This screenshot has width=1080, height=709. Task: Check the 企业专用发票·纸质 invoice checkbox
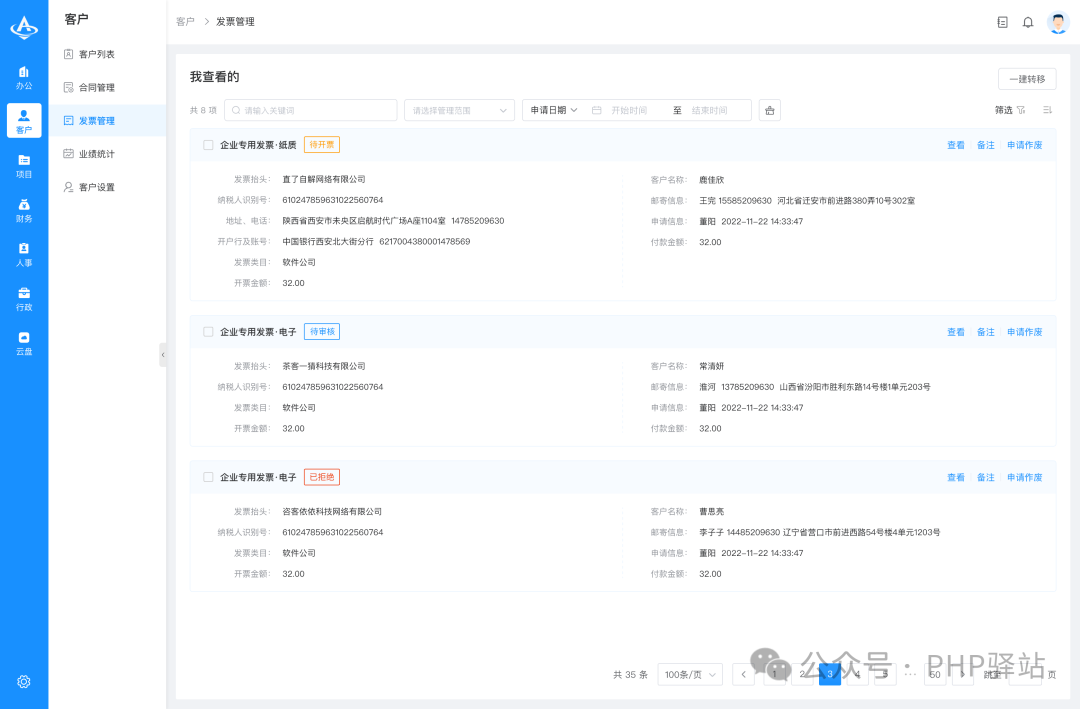(208, 145)
